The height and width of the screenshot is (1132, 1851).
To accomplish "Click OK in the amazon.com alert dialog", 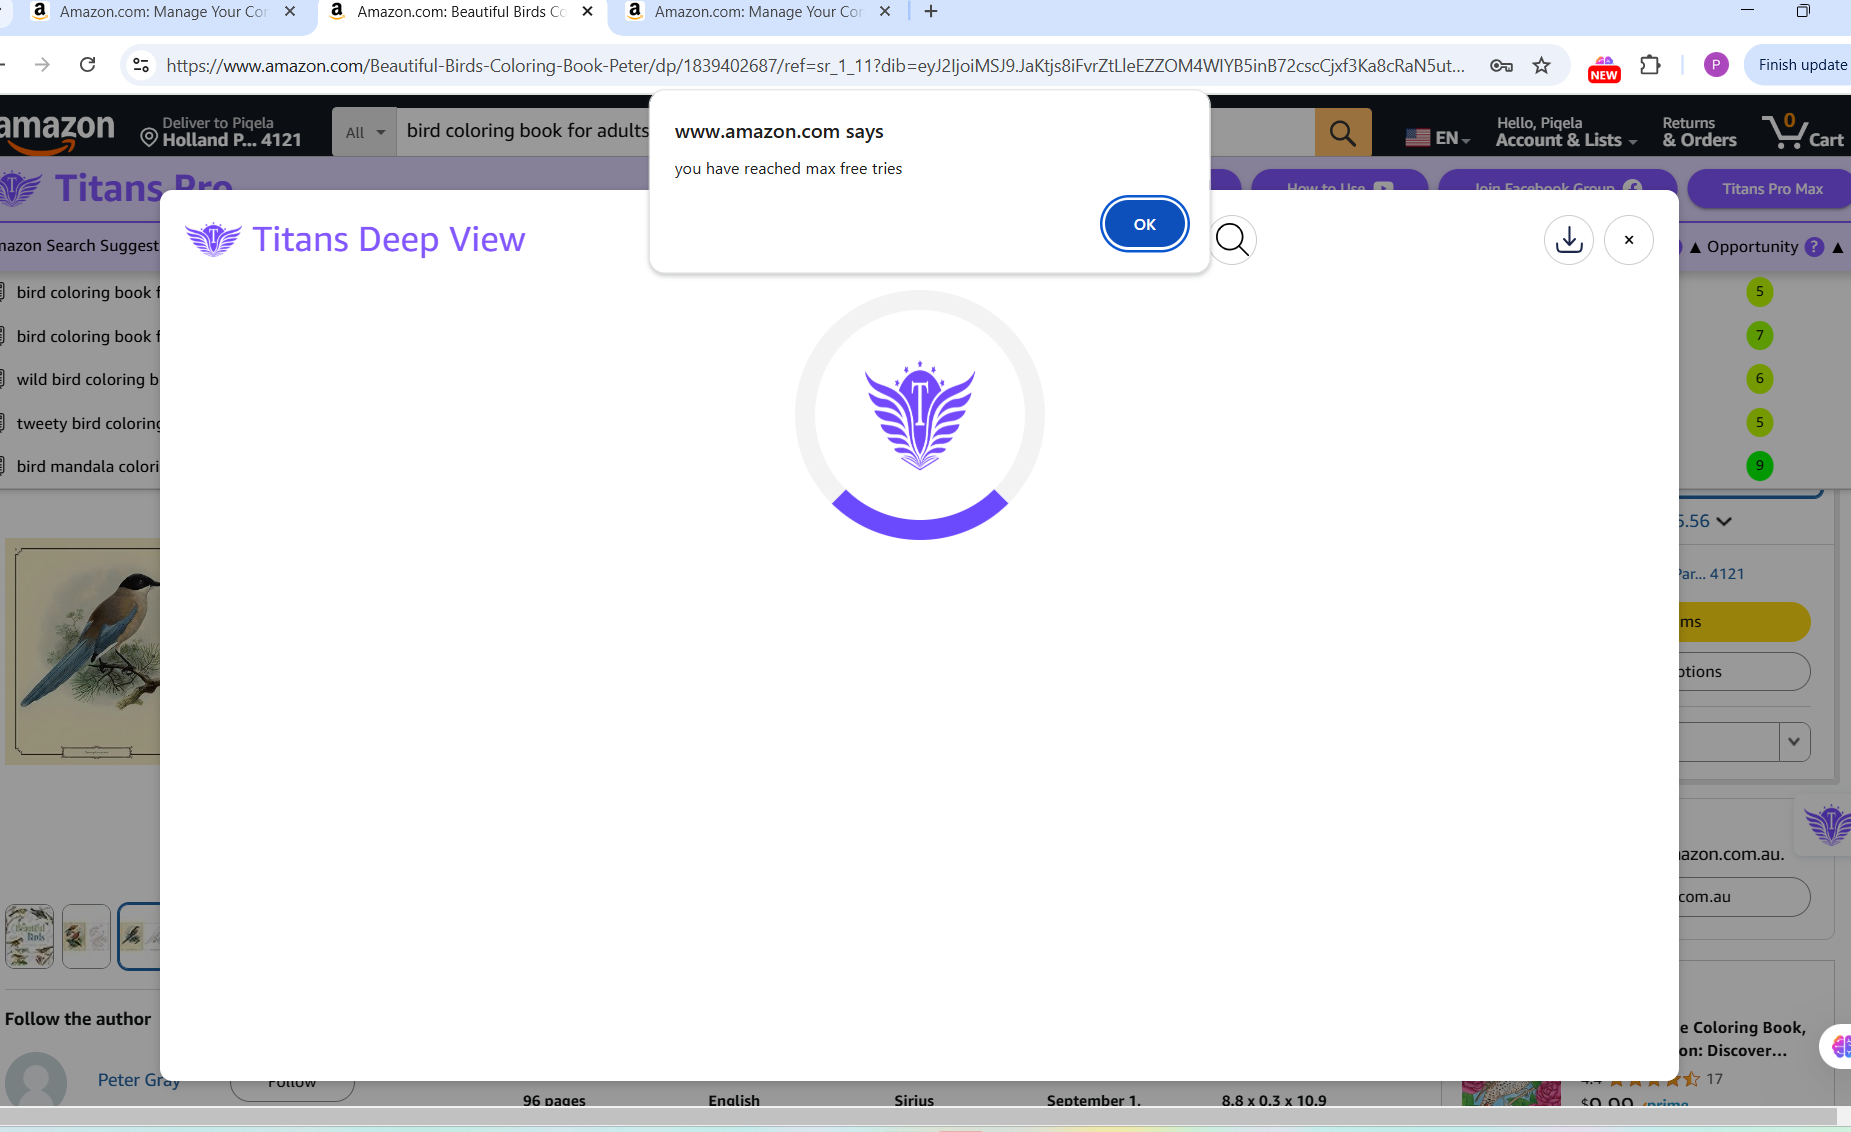I will pos(1144,224).
